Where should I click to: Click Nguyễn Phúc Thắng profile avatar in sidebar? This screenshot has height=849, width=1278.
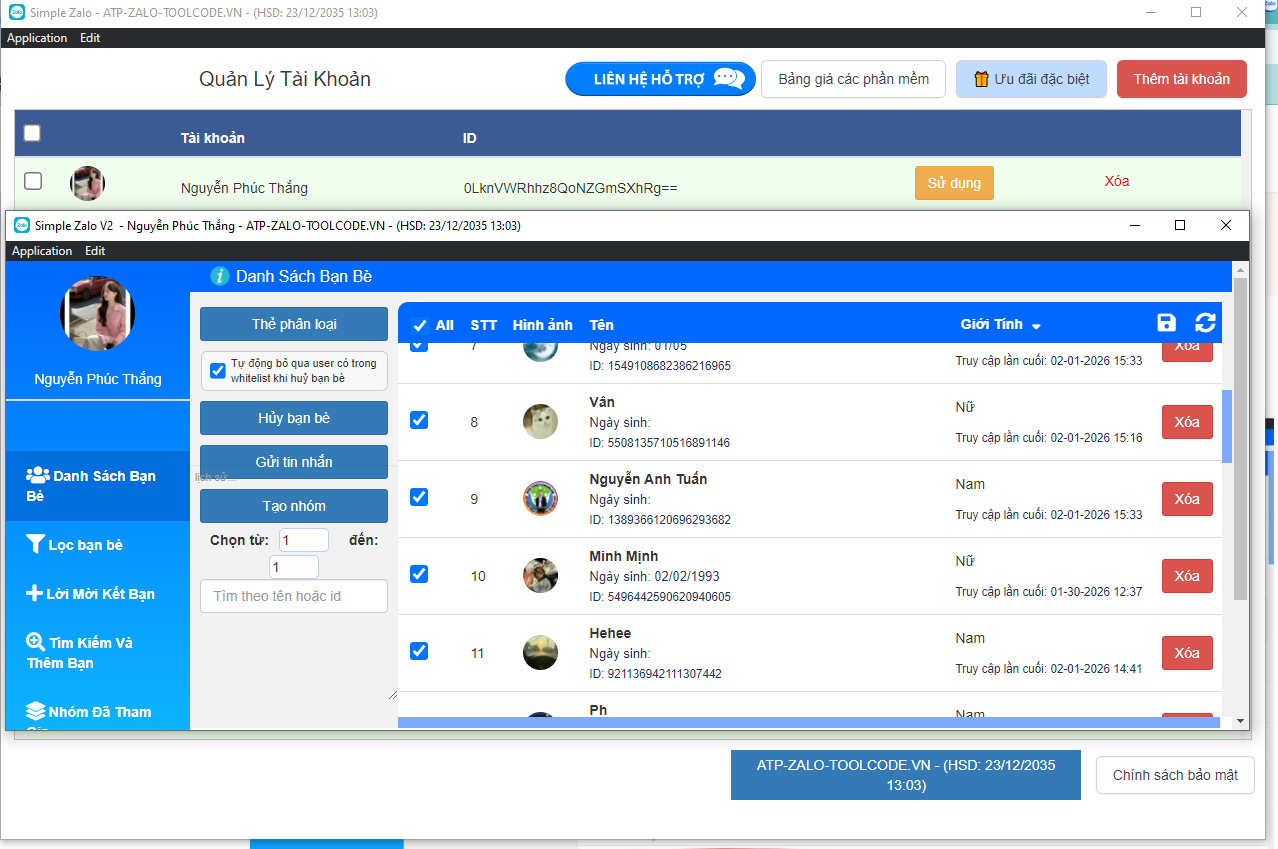[98, 313]
